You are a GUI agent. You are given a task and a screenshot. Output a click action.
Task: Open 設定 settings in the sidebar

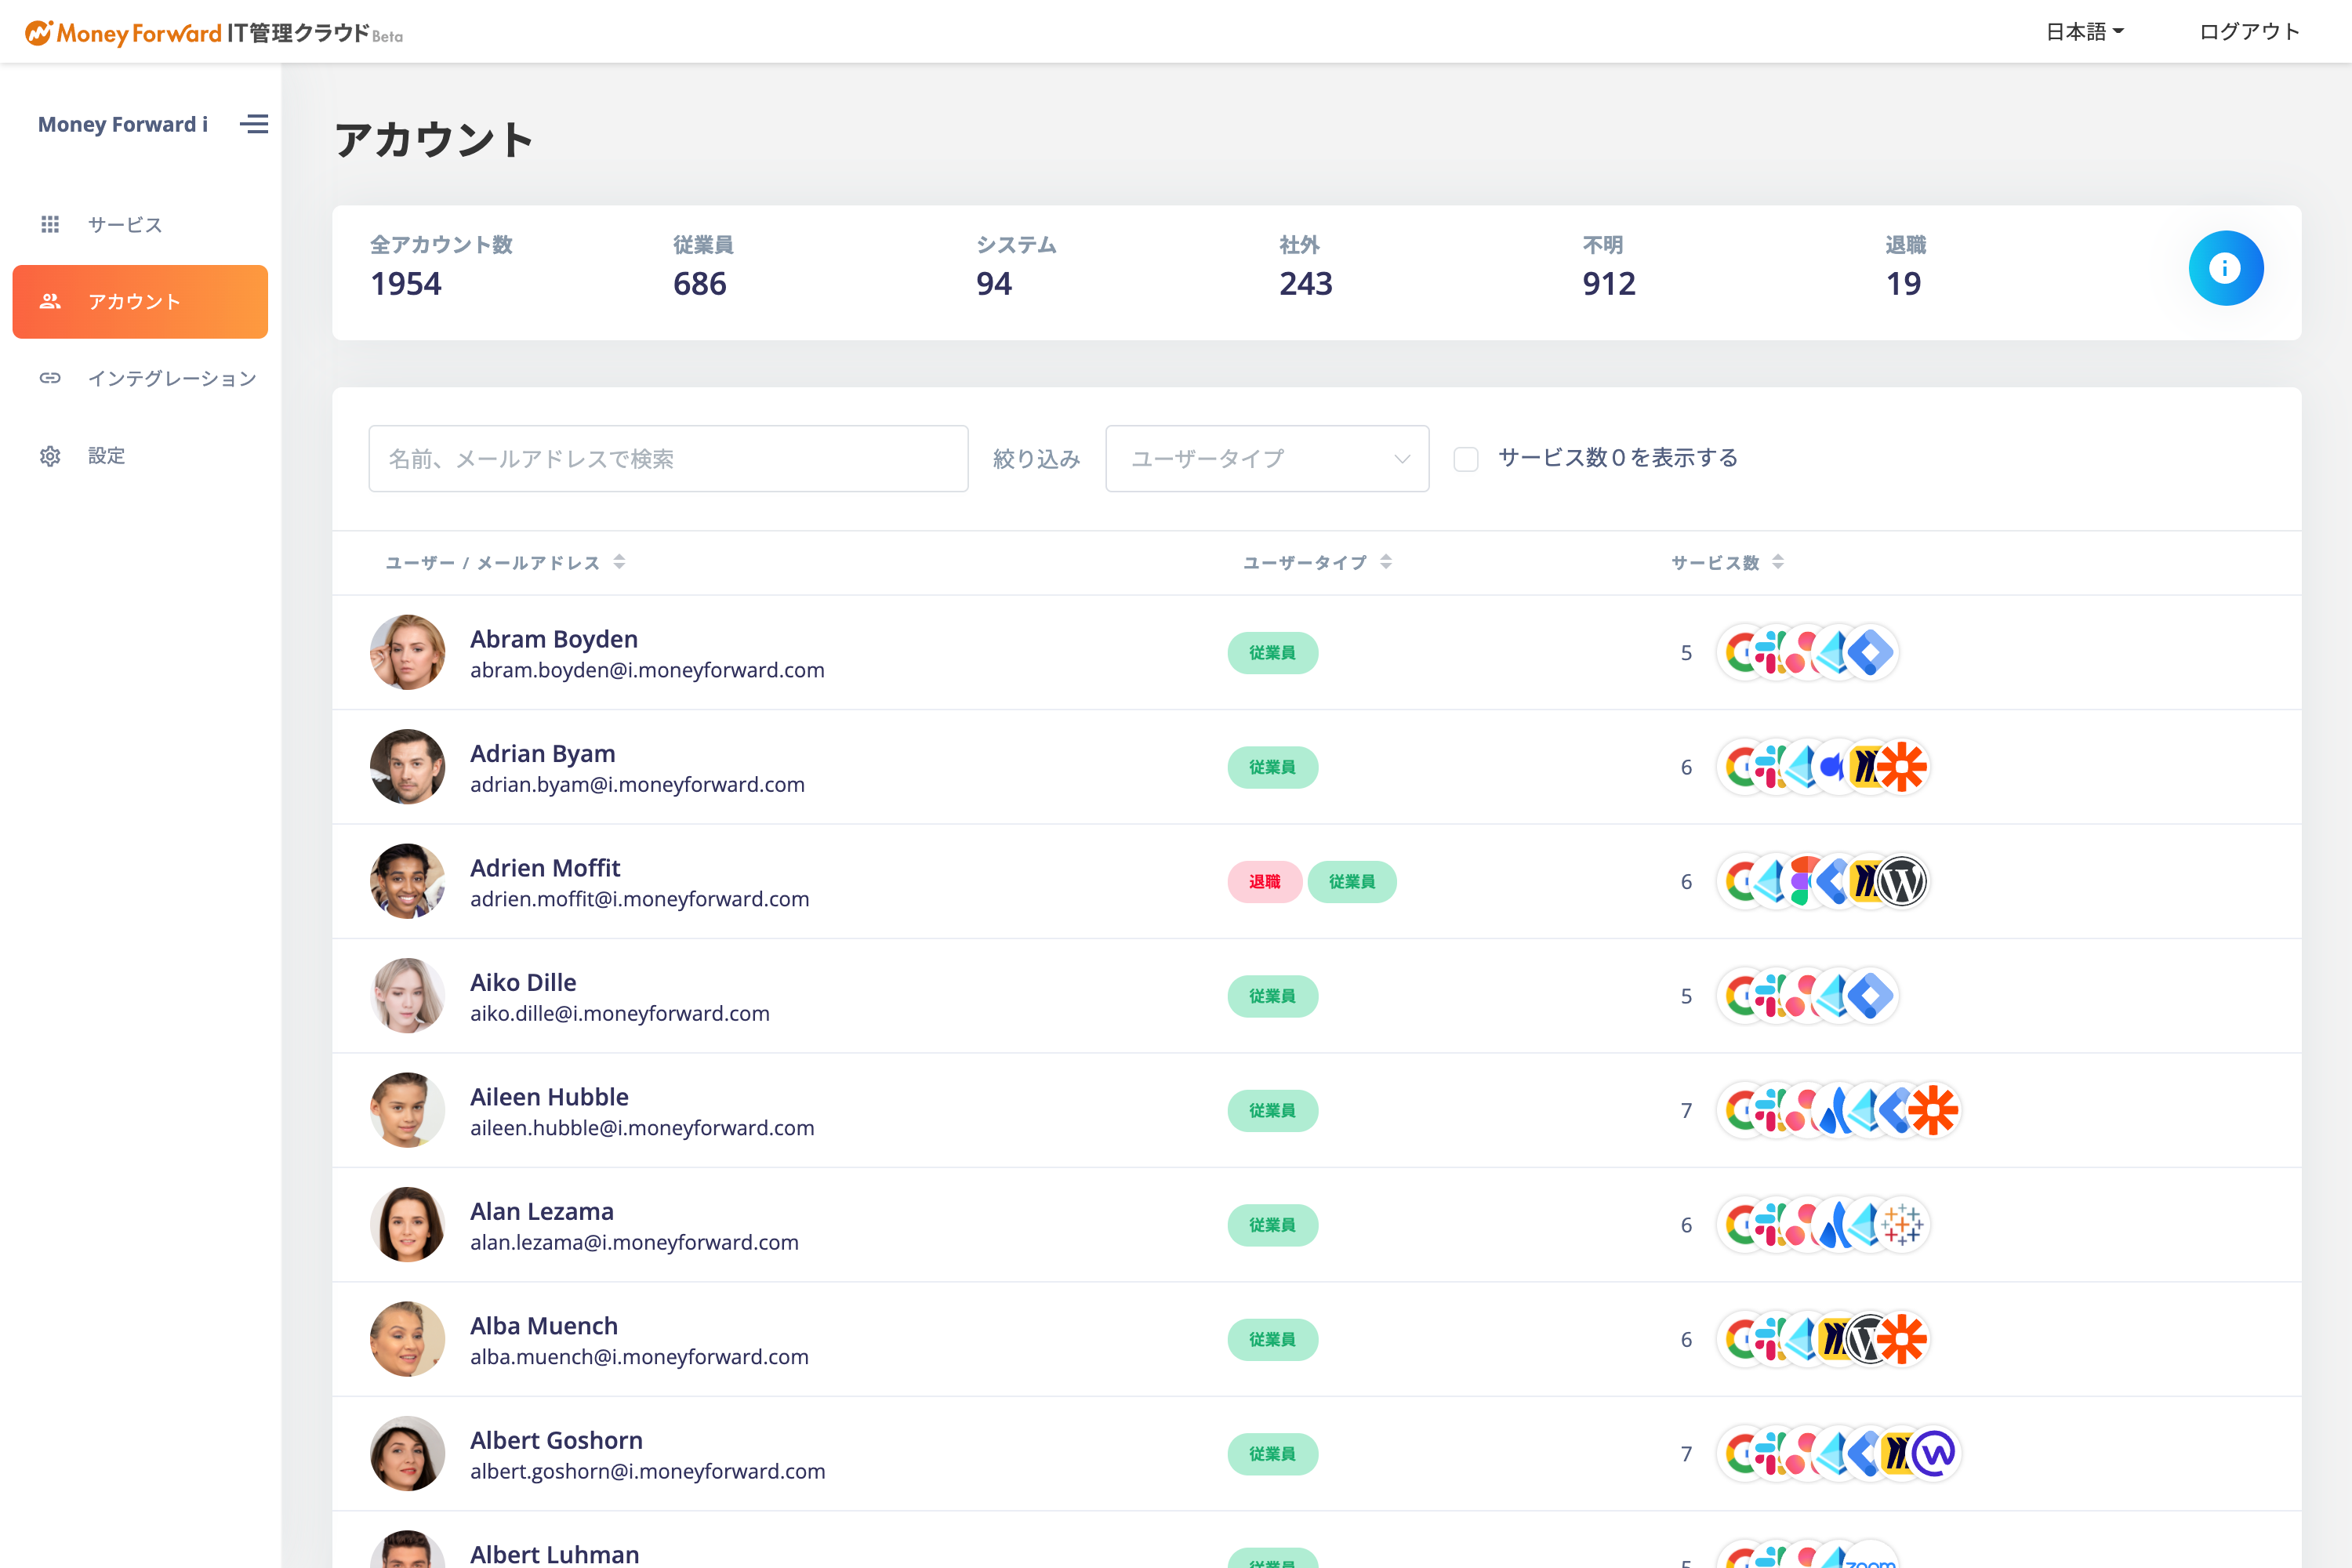click(106, 456)
